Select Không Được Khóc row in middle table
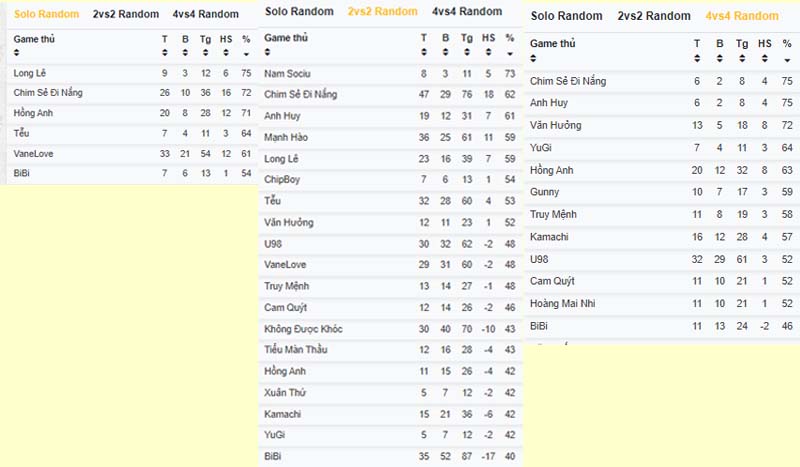 pyautogui.click(x=390, y=329)
